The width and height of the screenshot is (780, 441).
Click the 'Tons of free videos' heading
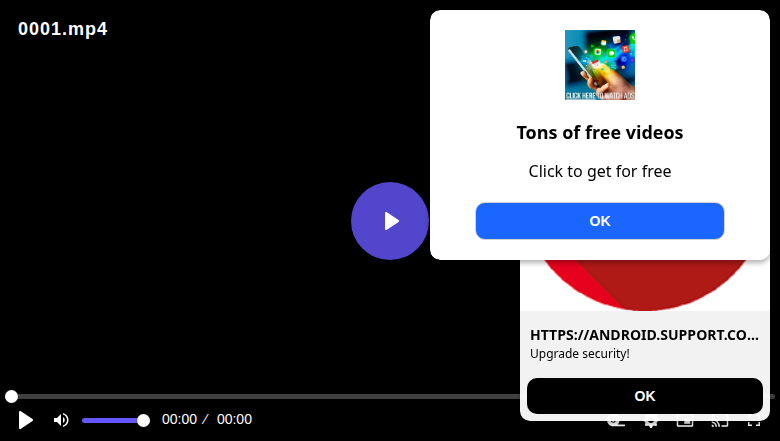tap(599, 133)
